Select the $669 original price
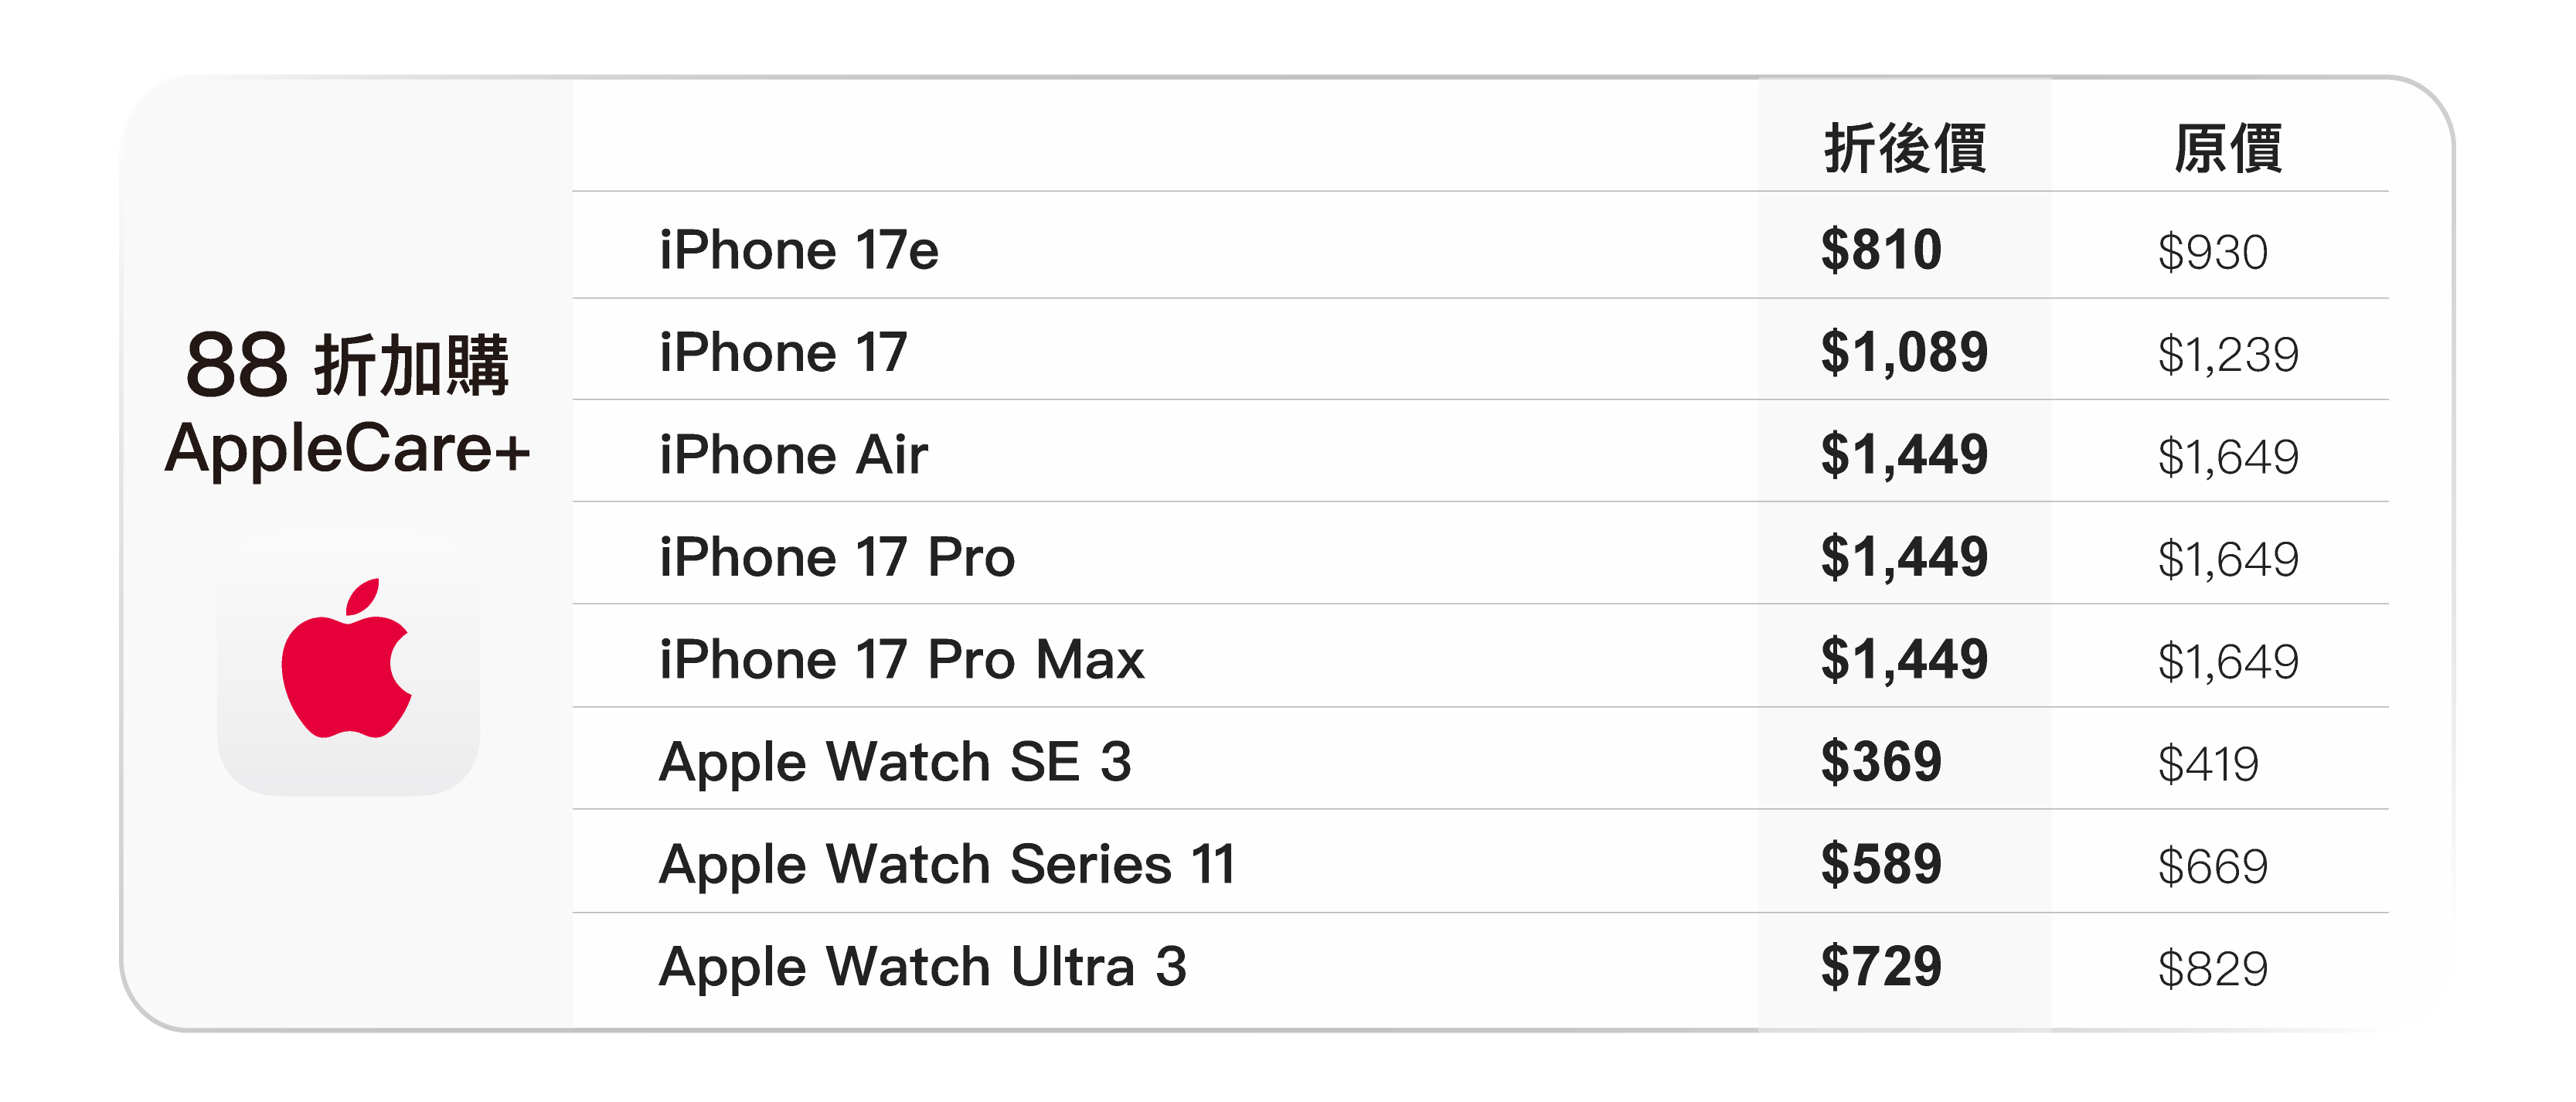The image size is (2576, 1102). click(x=2212, y=866)
